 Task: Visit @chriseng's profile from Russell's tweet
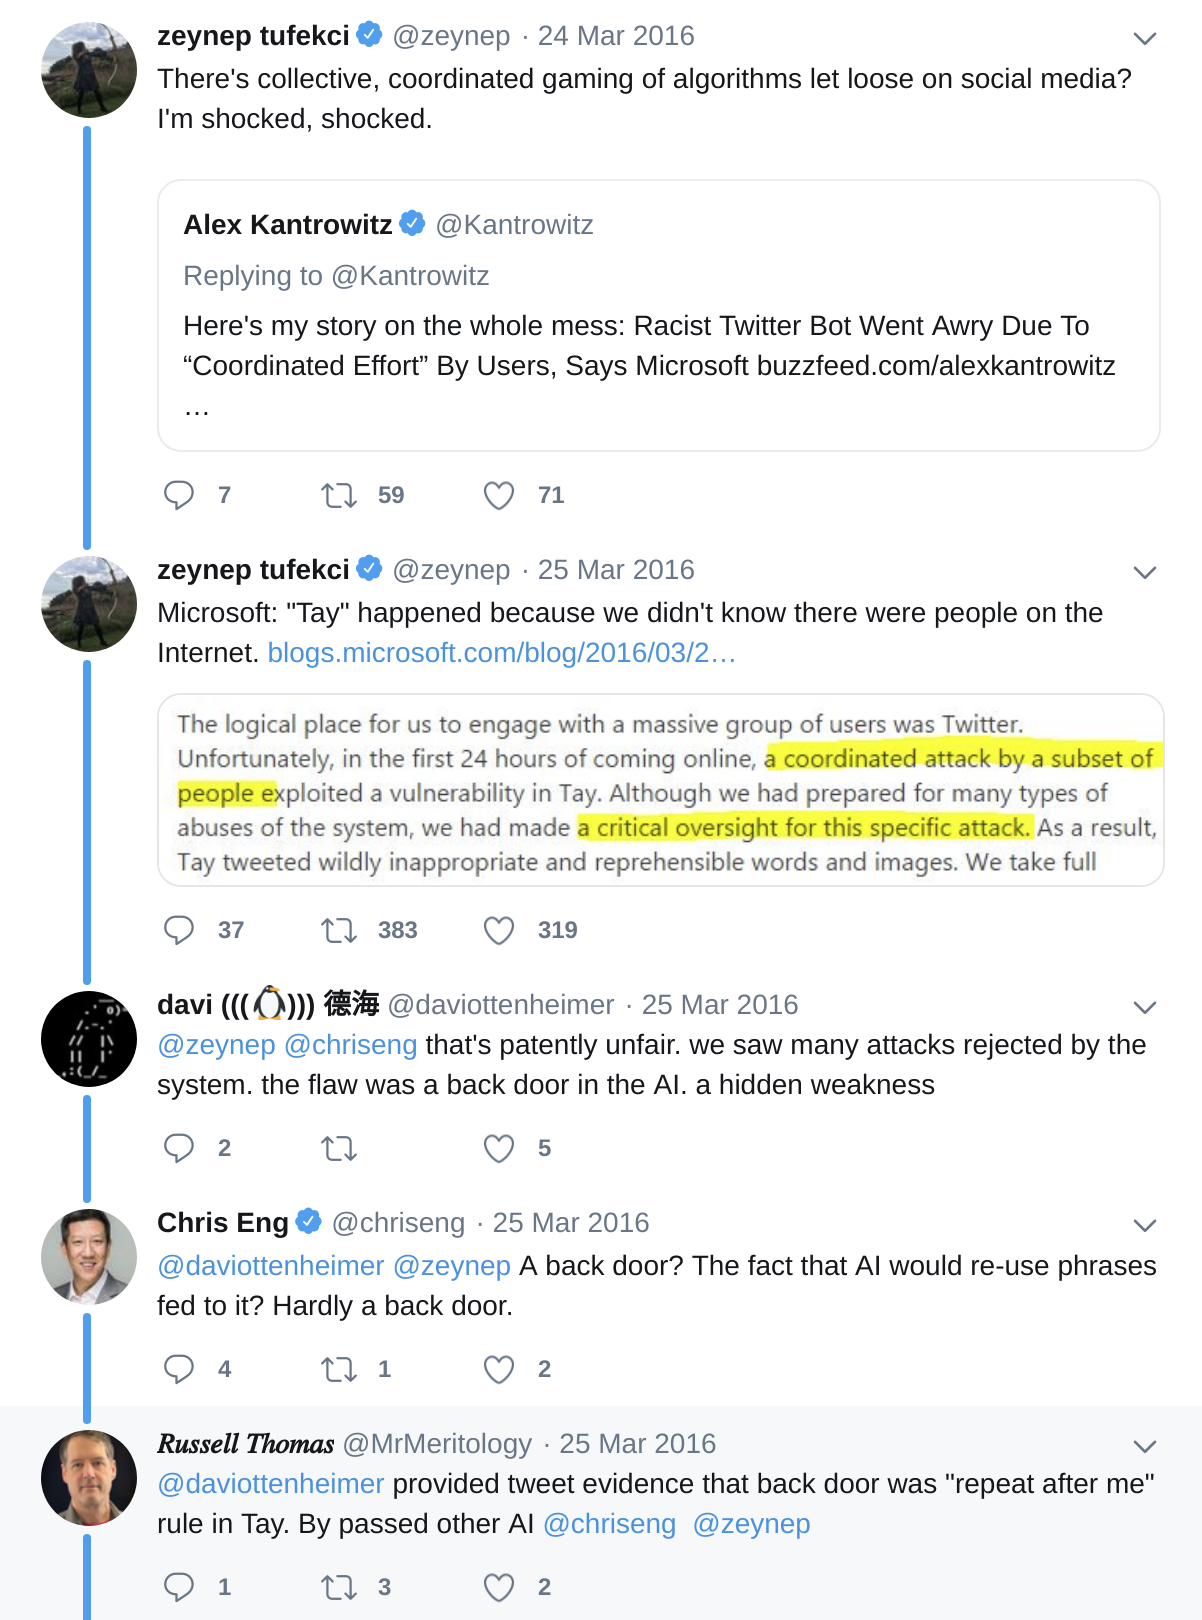point(608,1524)
